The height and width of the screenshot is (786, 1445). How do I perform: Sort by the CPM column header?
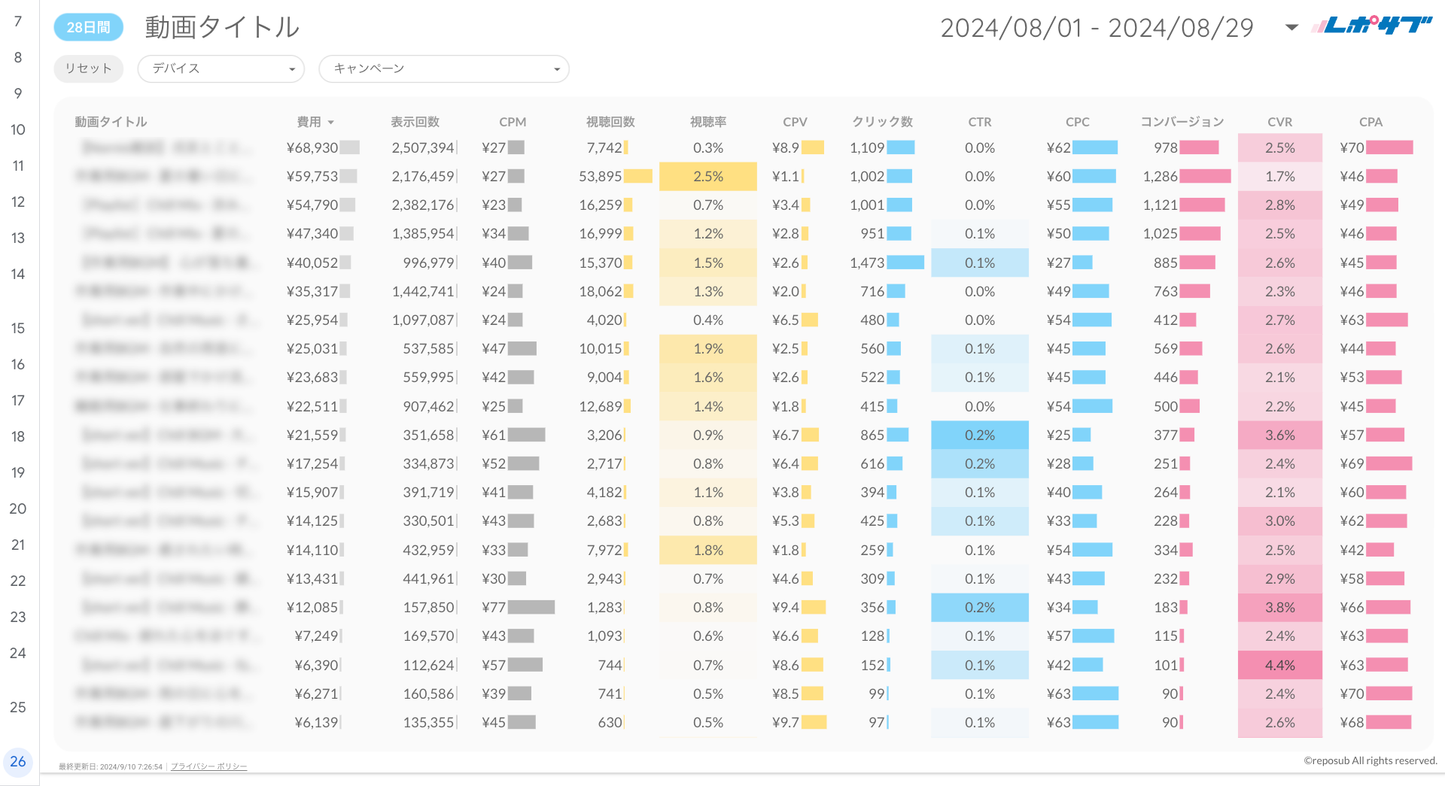tap(512, 122)
